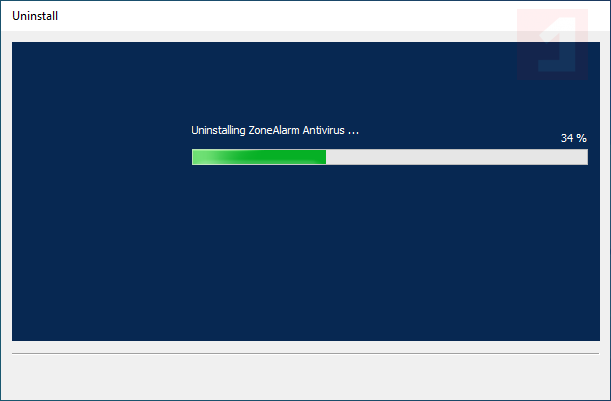Click the uninstall progress bar
This screenshot has height=401, width=611.
tap(390, 157)
